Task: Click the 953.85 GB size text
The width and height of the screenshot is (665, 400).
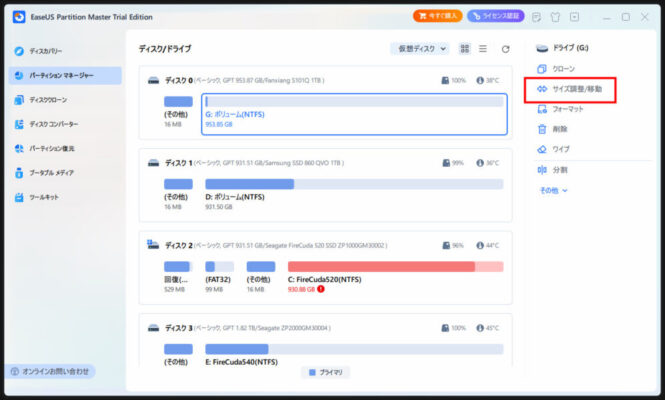Action: click(219, 125)
